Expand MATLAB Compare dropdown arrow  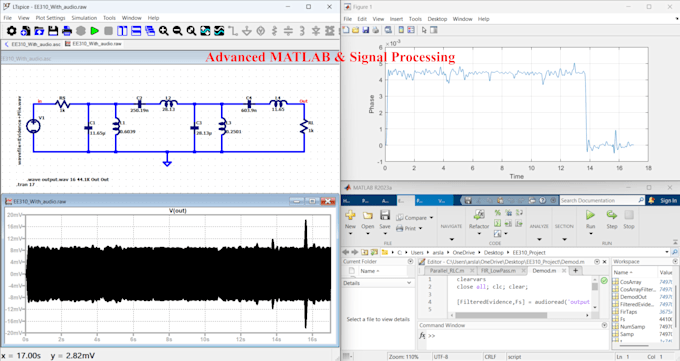click(432, 218)
